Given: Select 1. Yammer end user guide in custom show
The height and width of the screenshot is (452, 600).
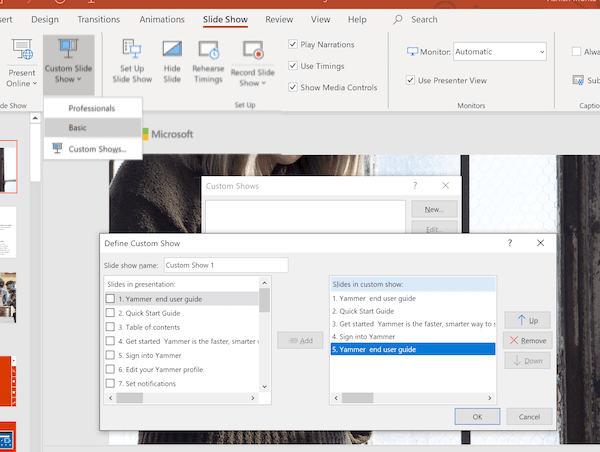Looking at the screenshot, I should click(x=413, y=298).
